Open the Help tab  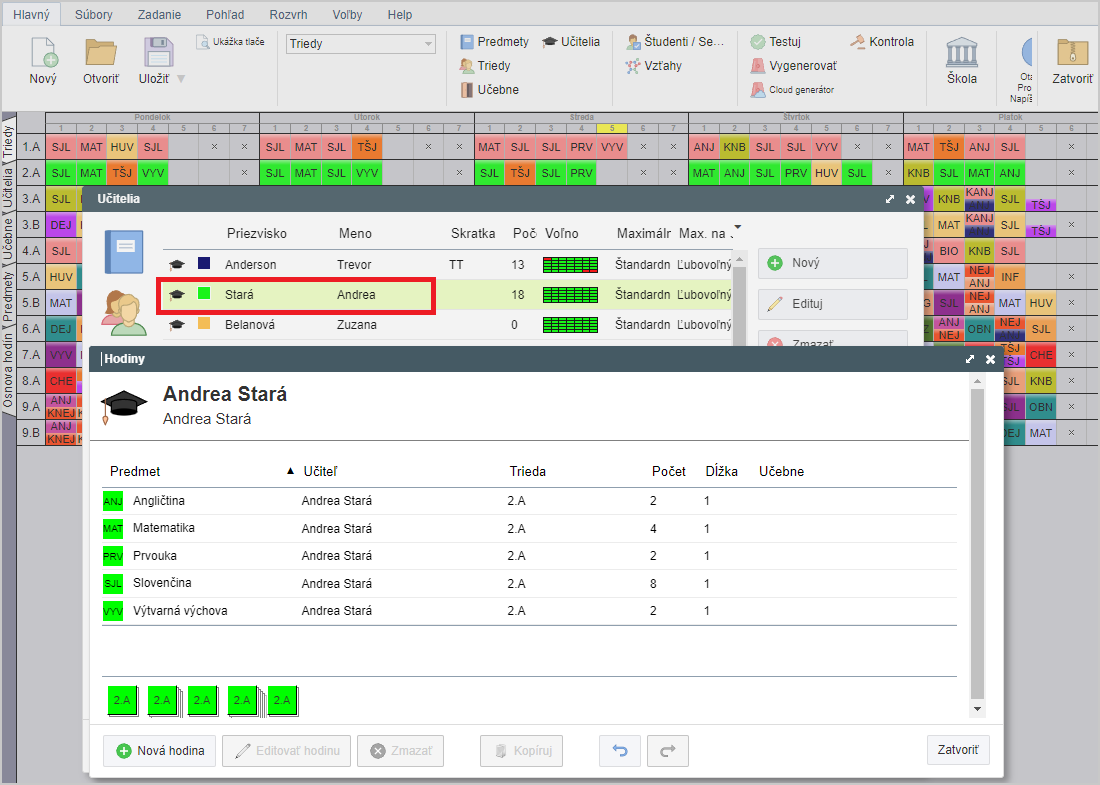pyautogui.click(x=400, y=14)
